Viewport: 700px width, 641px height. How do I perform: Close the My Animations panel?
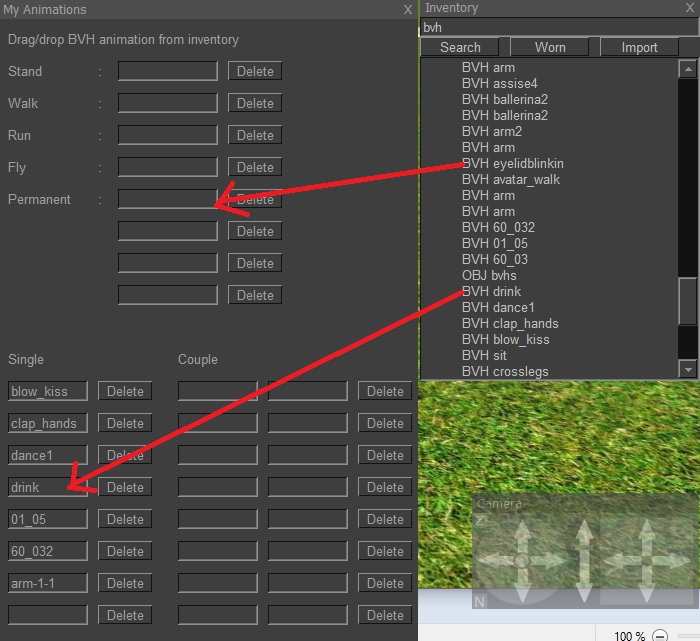click(408, 10)
